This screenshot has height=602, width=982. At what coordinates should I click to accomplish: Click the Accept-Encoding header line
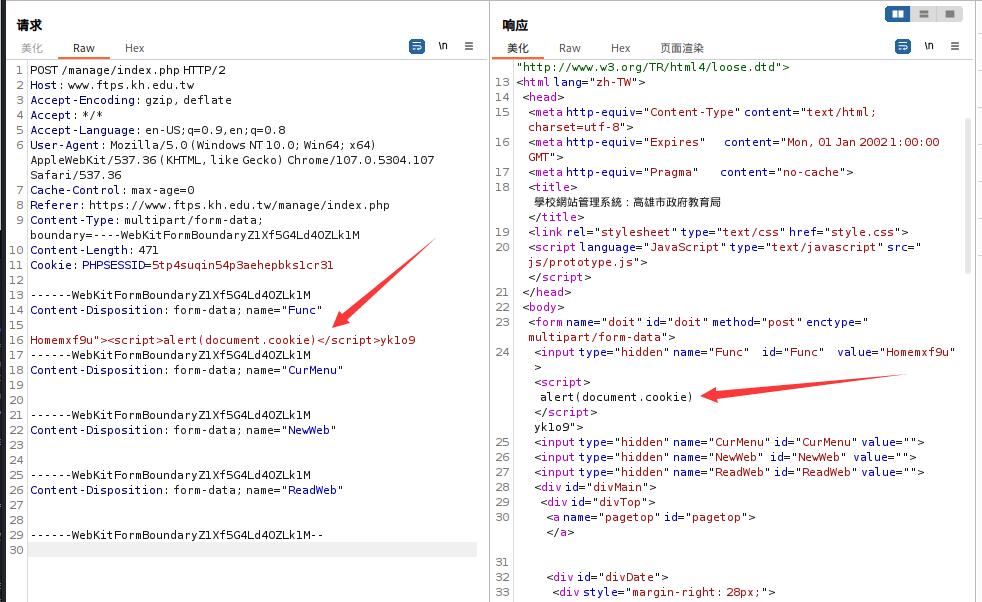[x=131, y=100]
